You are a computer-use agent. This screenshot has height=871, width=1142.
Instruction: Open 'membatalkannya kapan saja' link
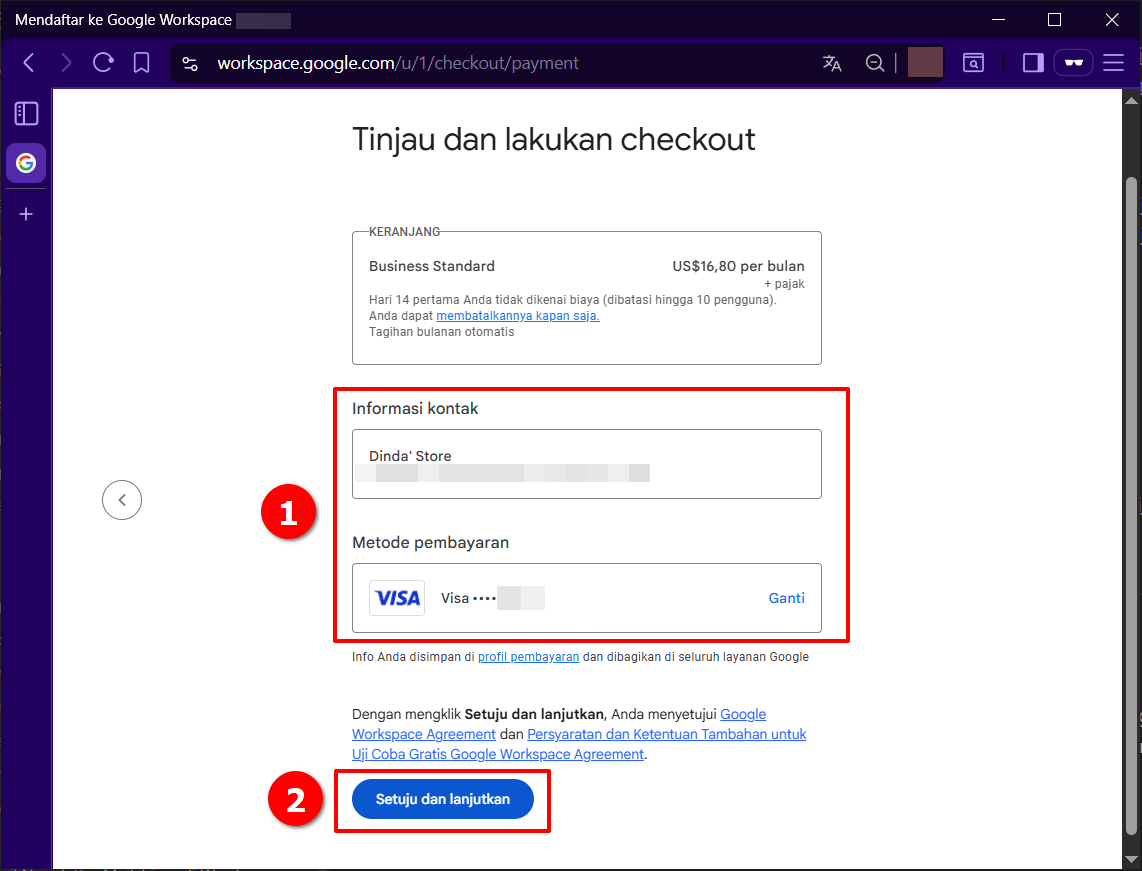click(518, 316)
